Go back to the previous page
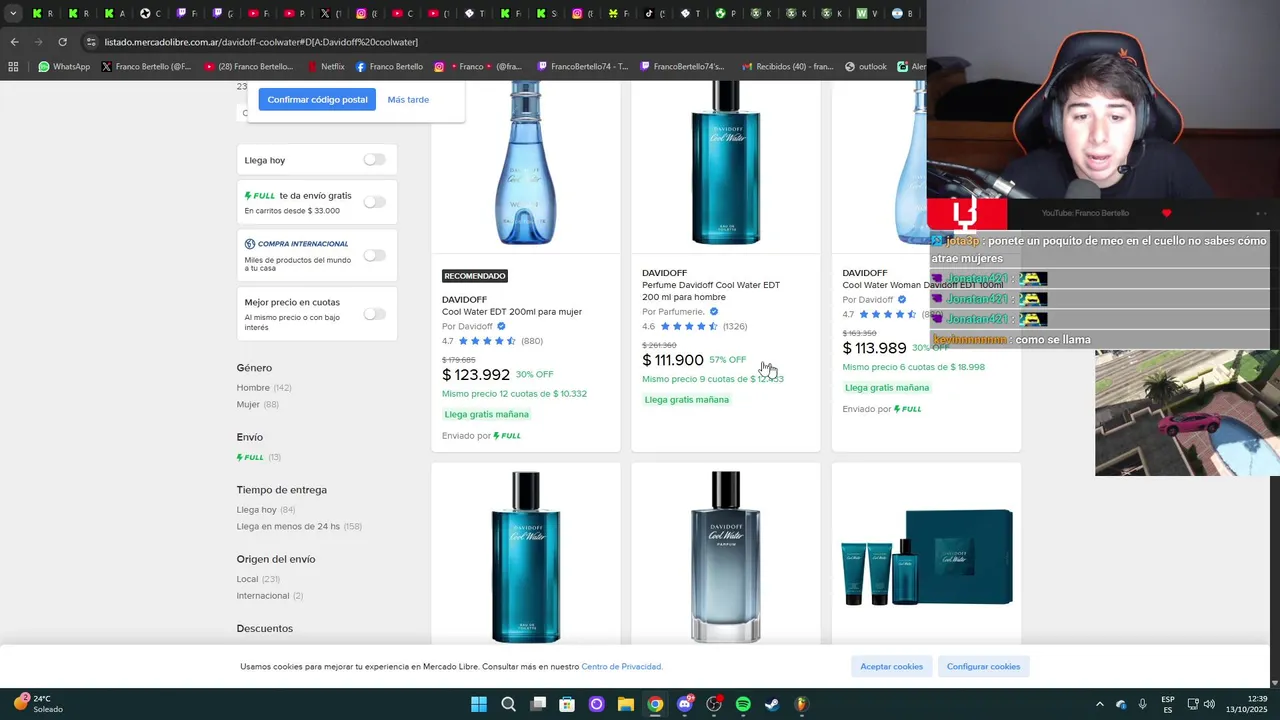Image resolution: width=1280 pixels, height=720 pixels. click(14, 42)
